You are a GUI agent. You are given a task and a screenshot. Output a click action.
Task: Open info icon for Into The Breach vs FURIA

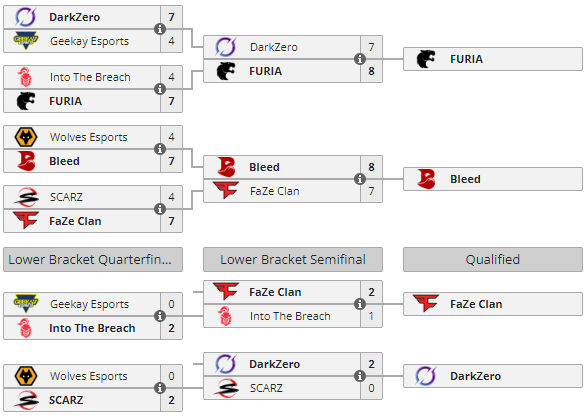(x=160, y=89)
